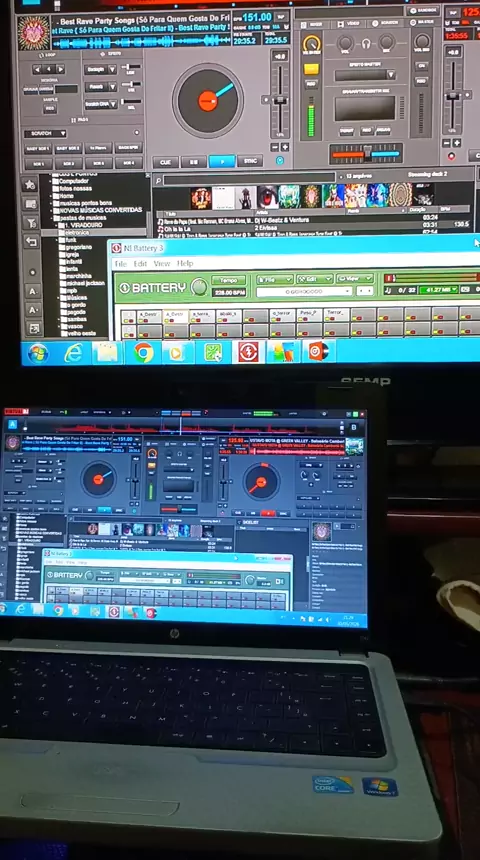Toggle deck A SYNC on external monitor
480x860 pixels.
(x=250, y=161)
